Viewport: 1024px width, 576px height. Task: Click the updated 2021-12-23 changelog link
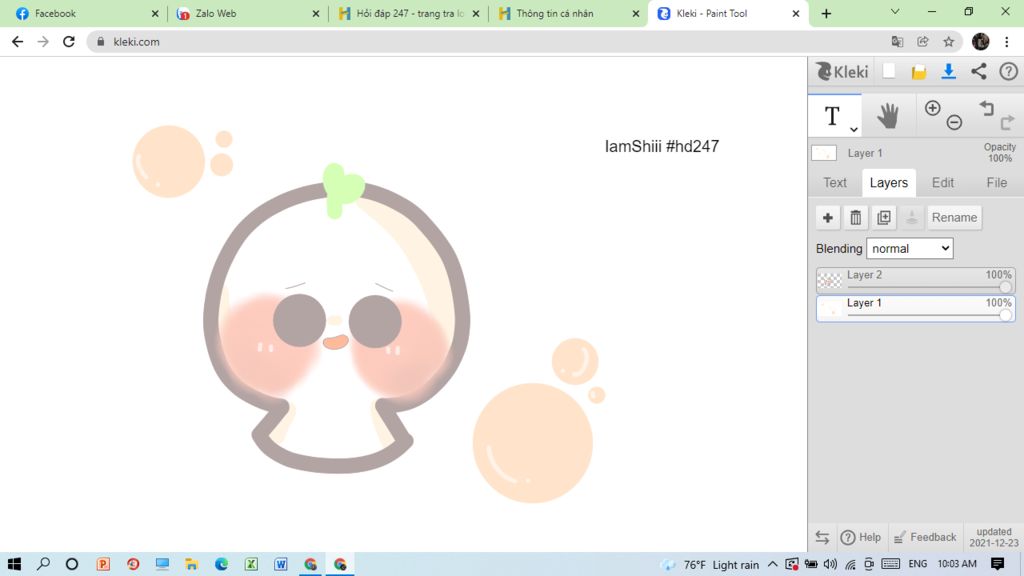click(x=993, y=537)
